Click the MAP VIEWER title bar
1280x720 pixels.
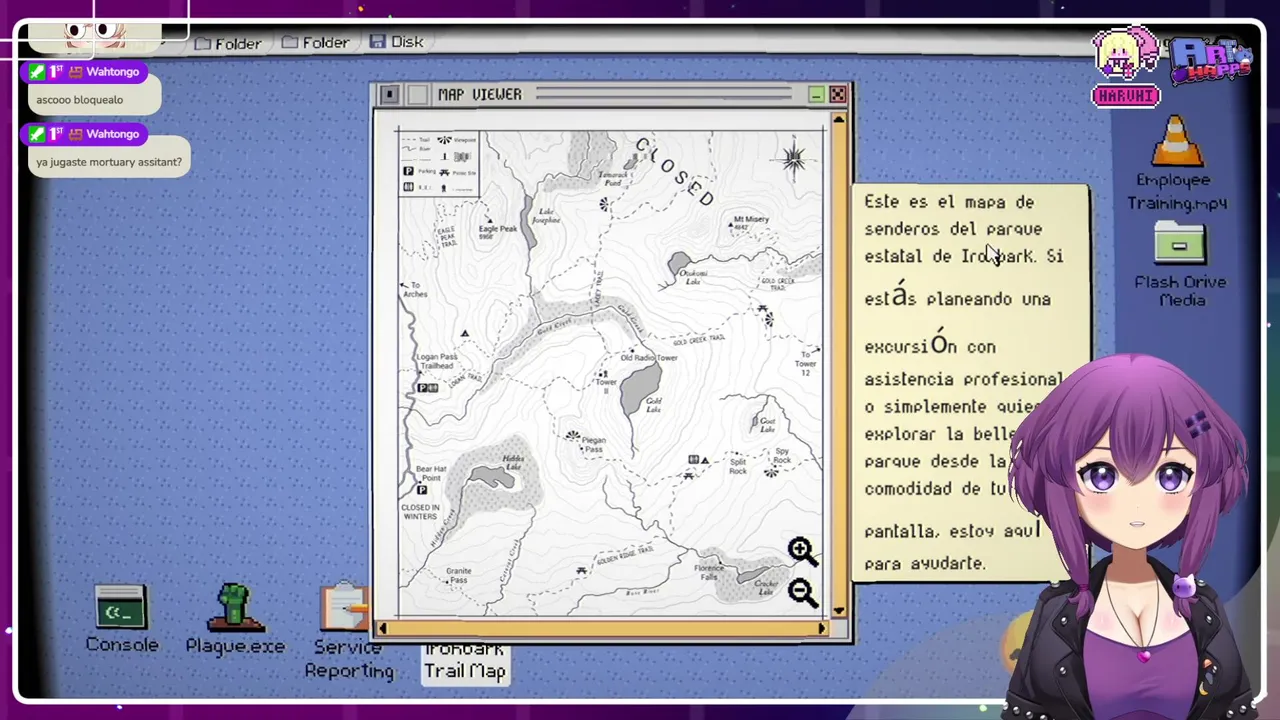coord(612,95)
